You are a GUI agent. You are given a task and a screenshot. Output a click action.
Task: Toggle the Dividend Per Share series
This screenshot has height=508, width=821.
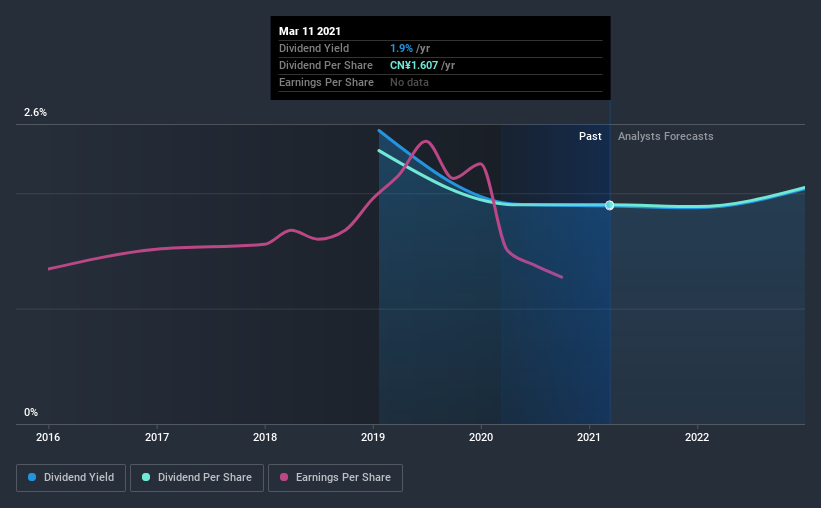coord(197,478)
